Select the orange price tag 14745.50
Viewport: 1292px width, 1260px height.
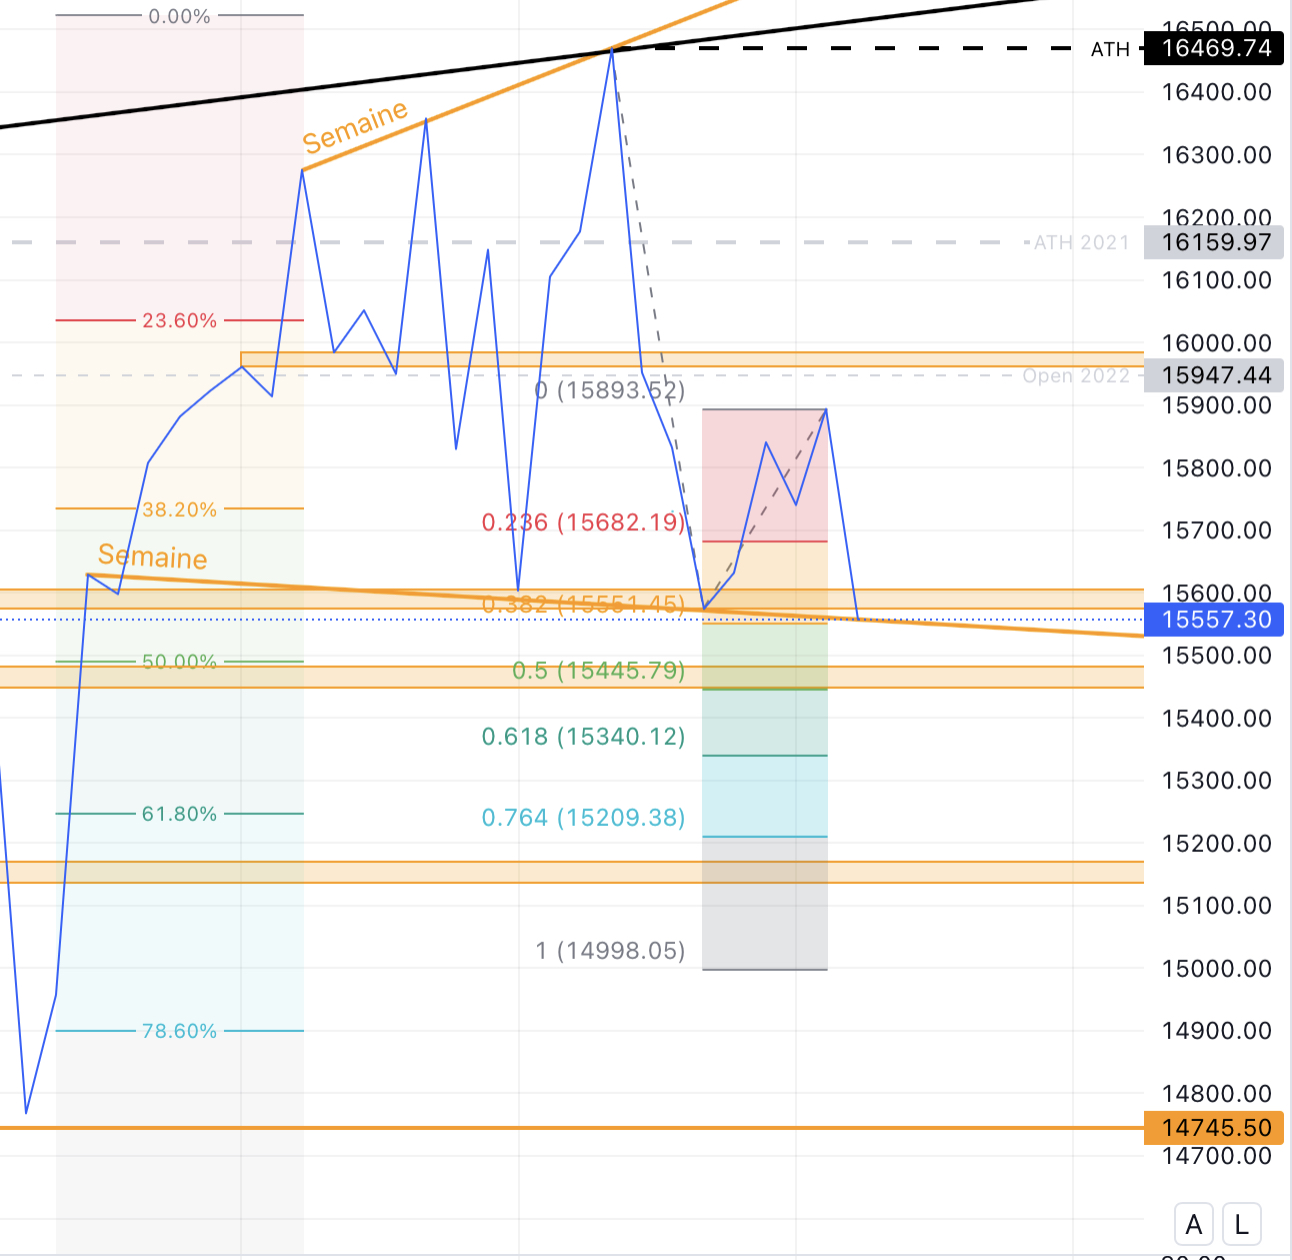1216,1127
